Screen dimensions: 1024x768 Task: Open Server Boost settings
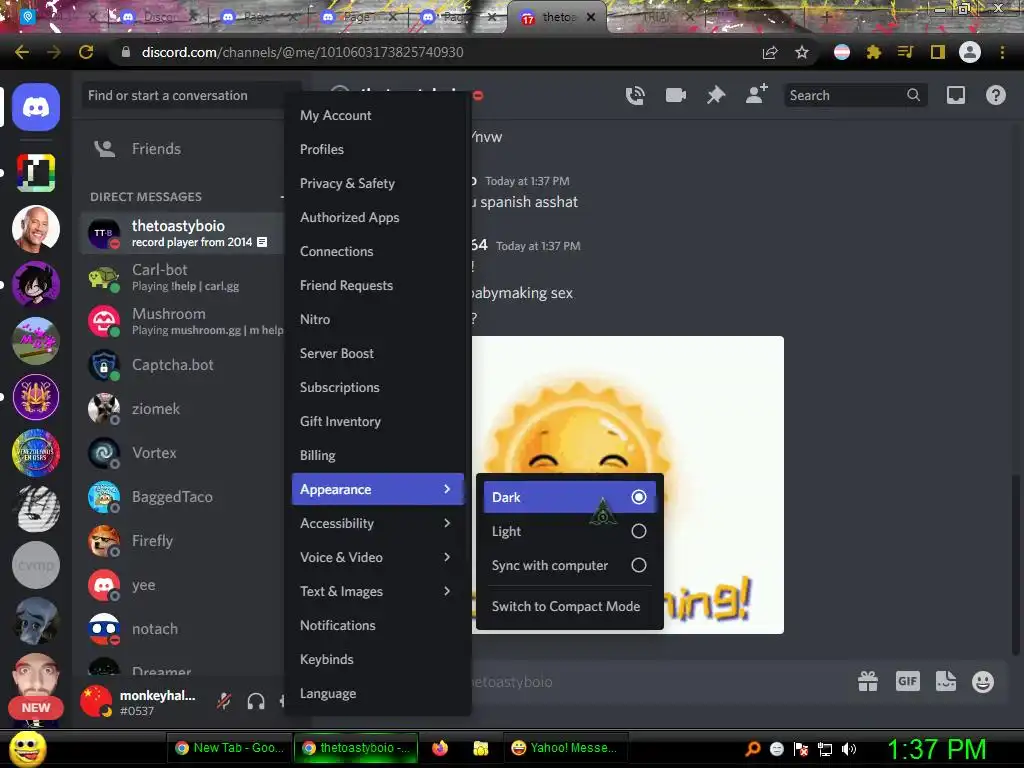[377, 353]
